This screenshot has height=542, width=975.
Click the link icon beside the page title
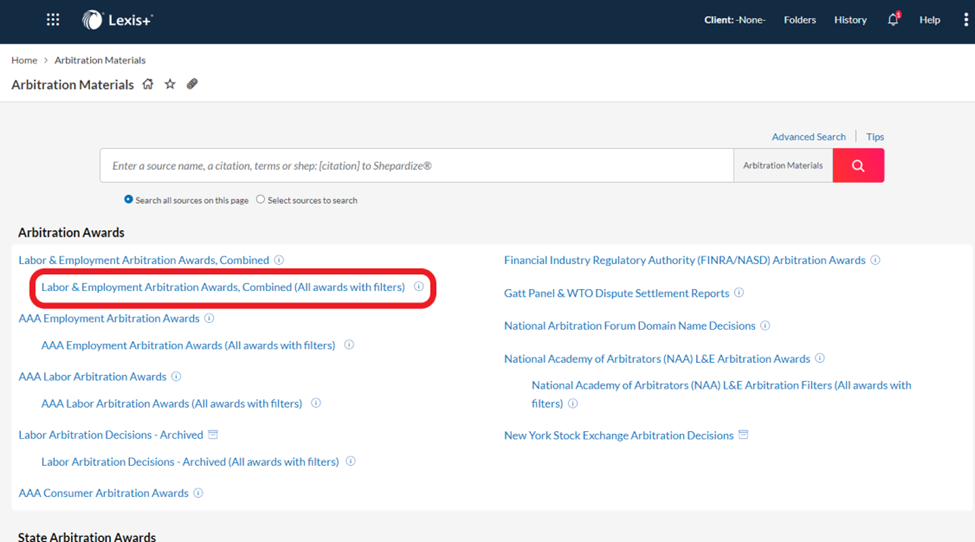(x=192, y=84)
